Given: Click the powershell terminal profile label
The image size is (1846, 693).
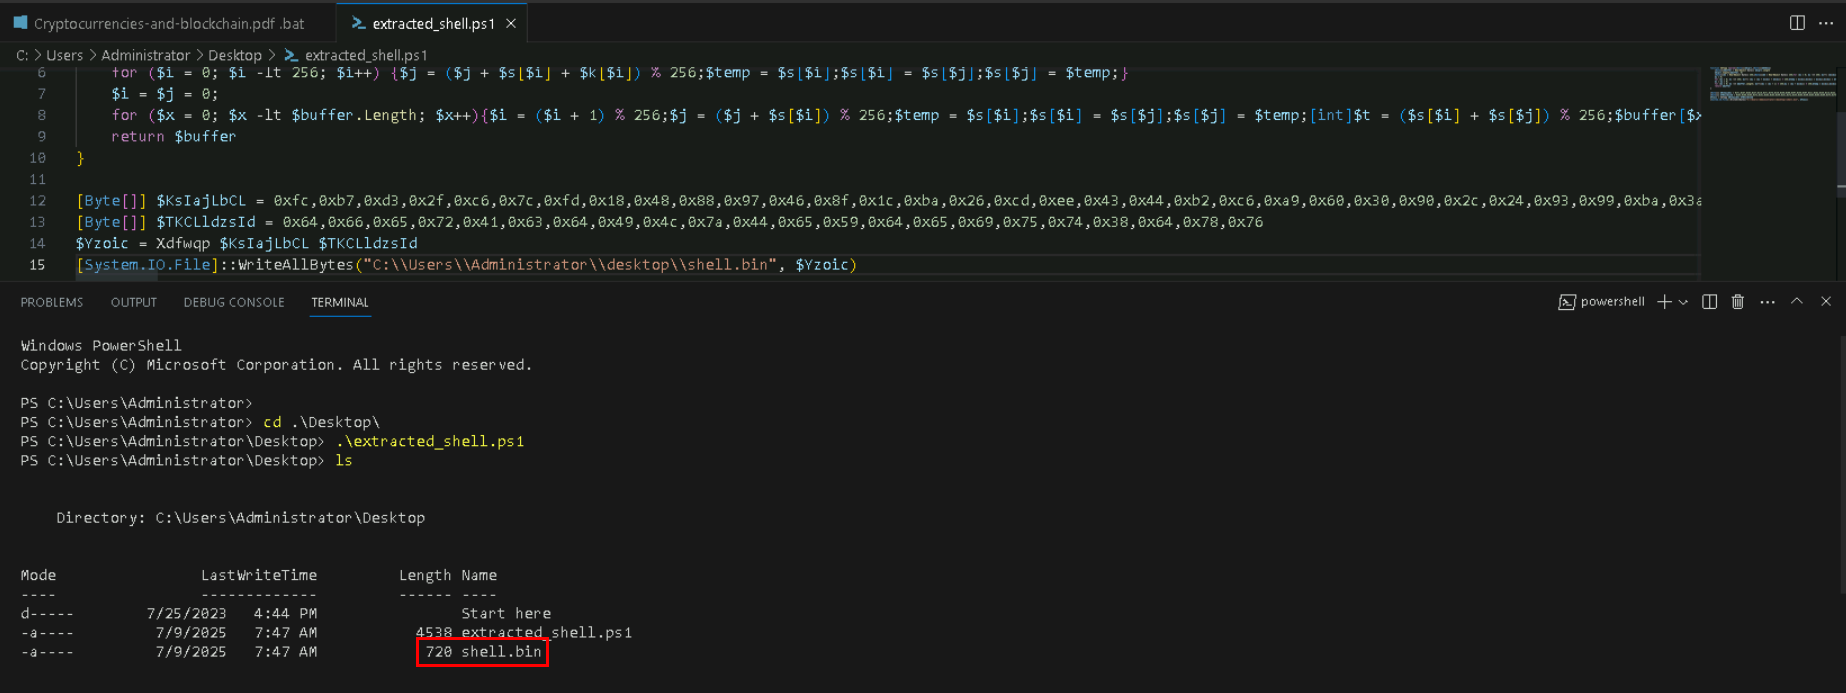Looking at the screenshot, I should [x=1601, y=302].
